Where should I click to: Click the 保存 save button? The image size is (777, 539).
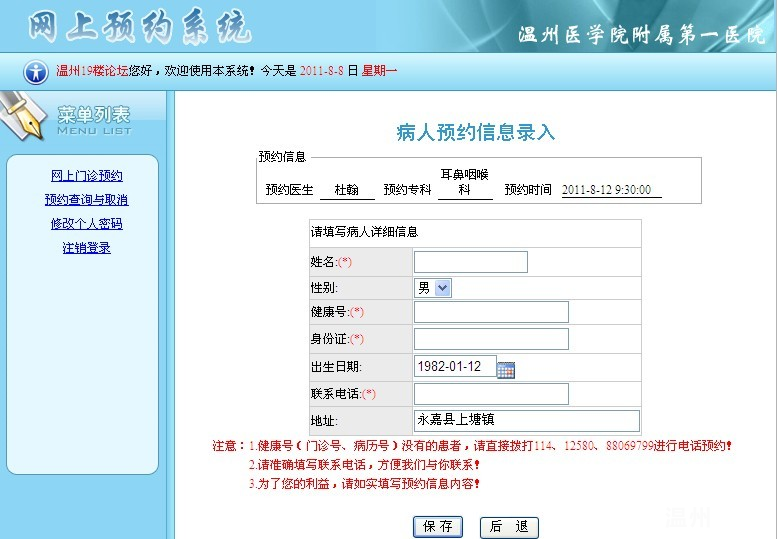pyautogui.click(x=438, y=527)
